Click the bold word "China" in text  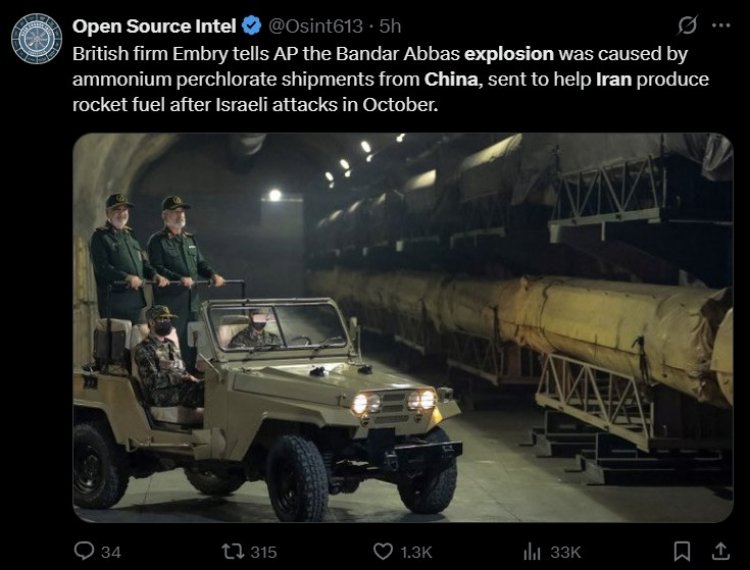(x=451, y=79)
